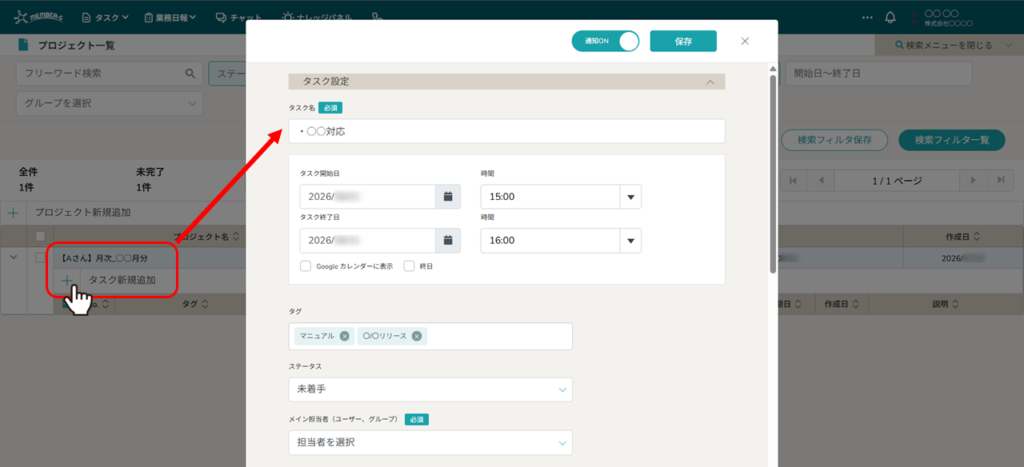
Task: Open the ナレッジパネル navigation item
Action: pyautogui.click(x=319, y=18)
